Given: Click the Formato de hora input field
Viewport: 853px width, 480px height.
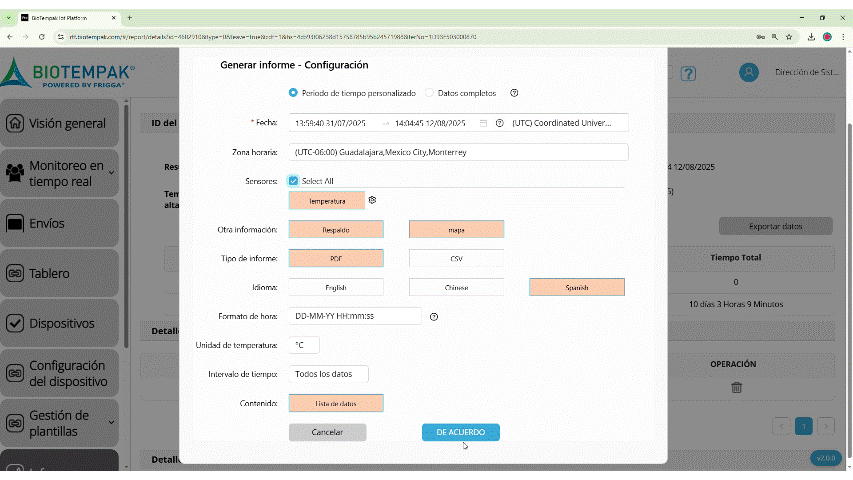Looking at the screenshot, I should pos(355,316).
